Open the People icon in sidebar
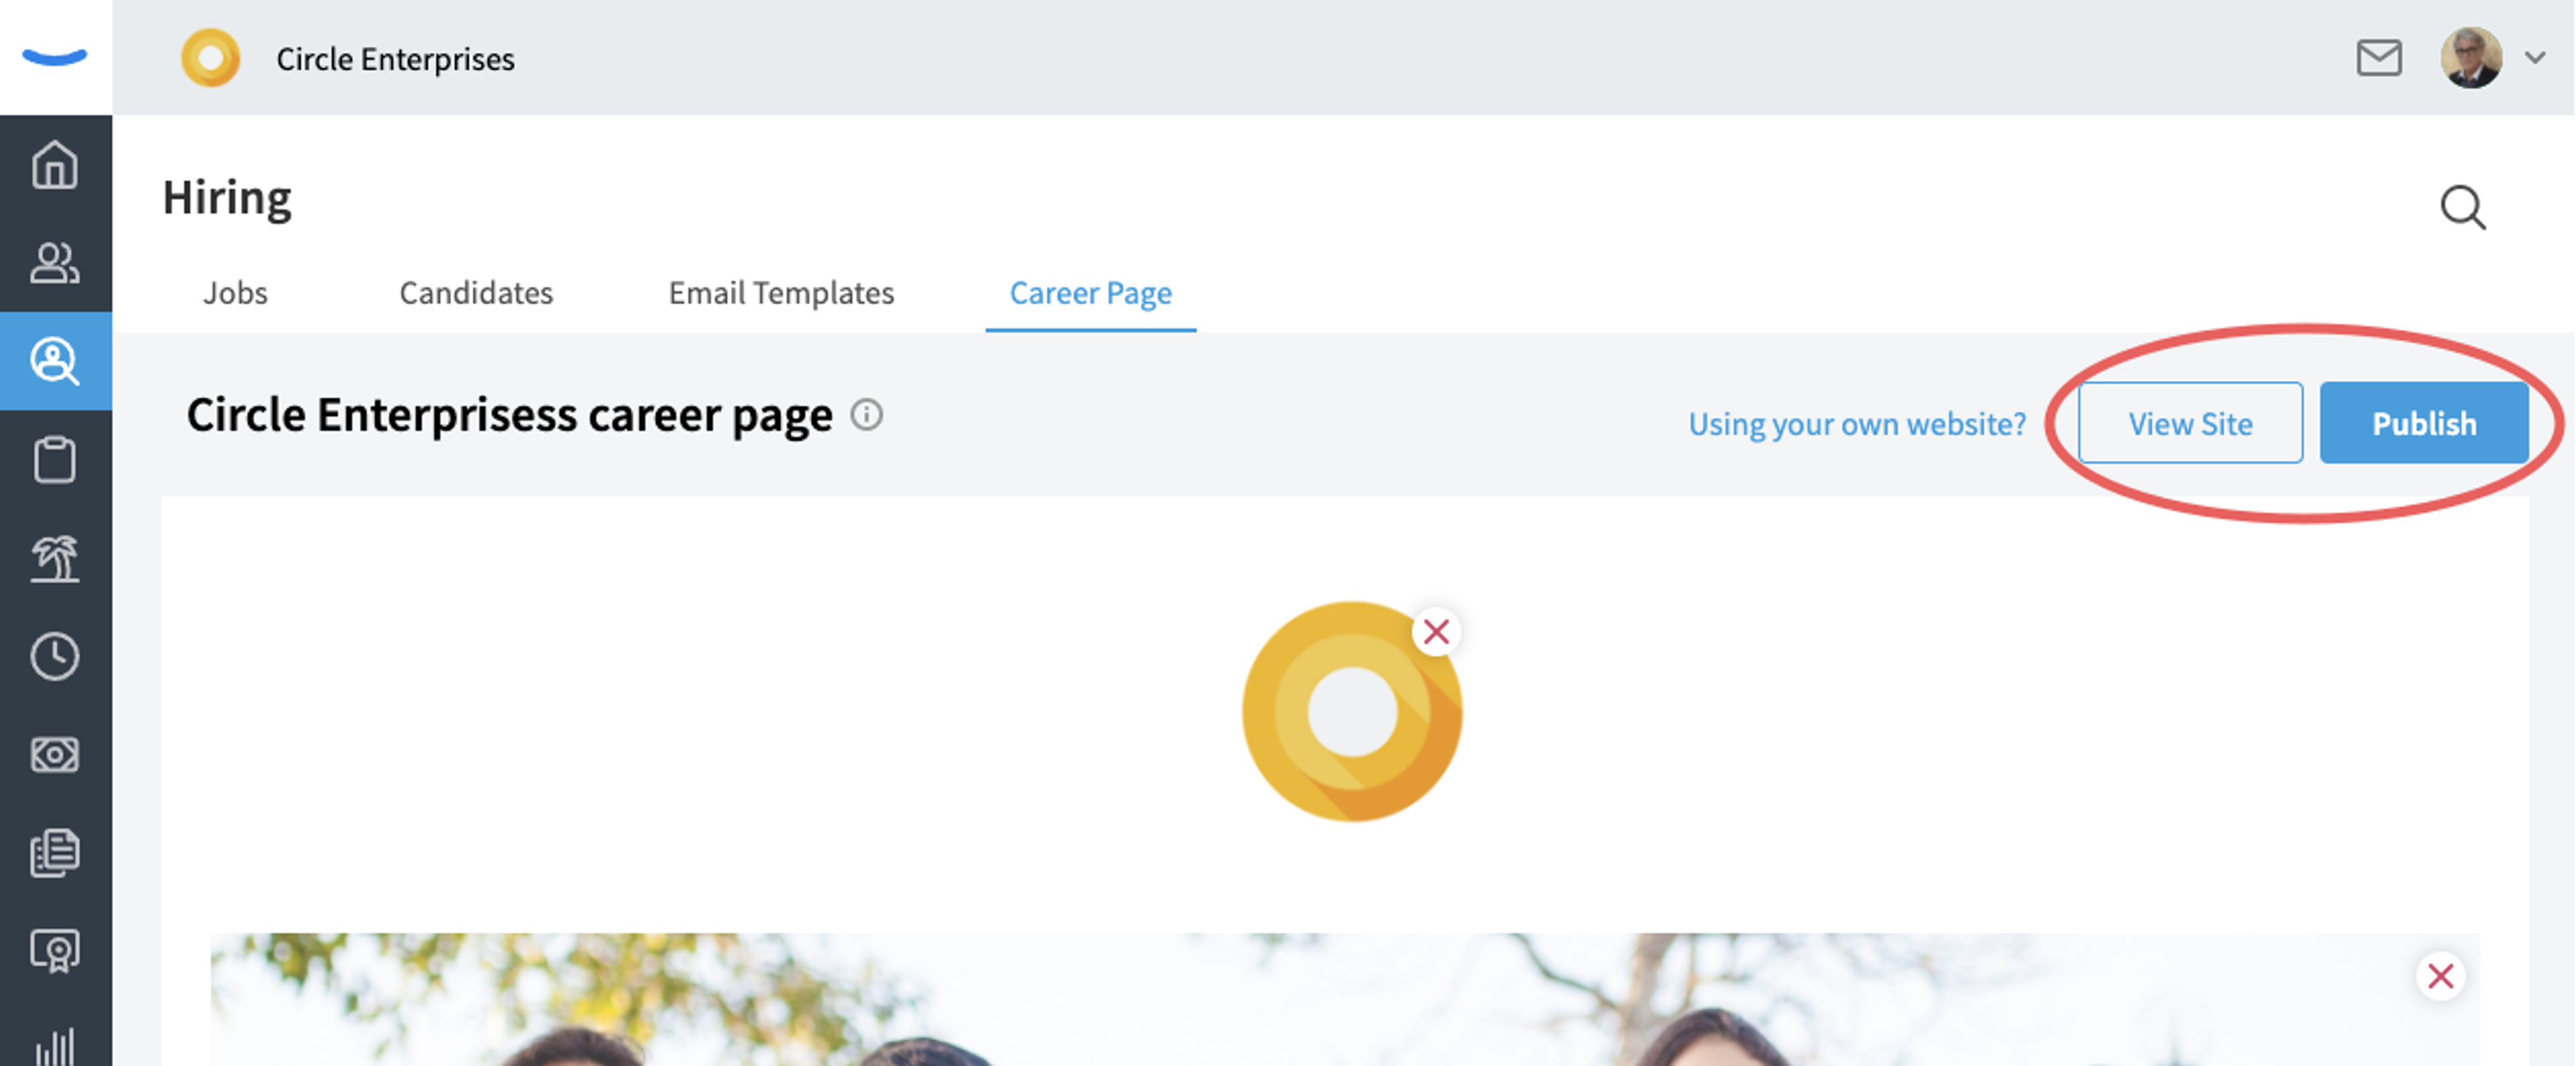The width and height of the screenshot is (2576, 1066). pyautogui.click(x=55, y=263)
